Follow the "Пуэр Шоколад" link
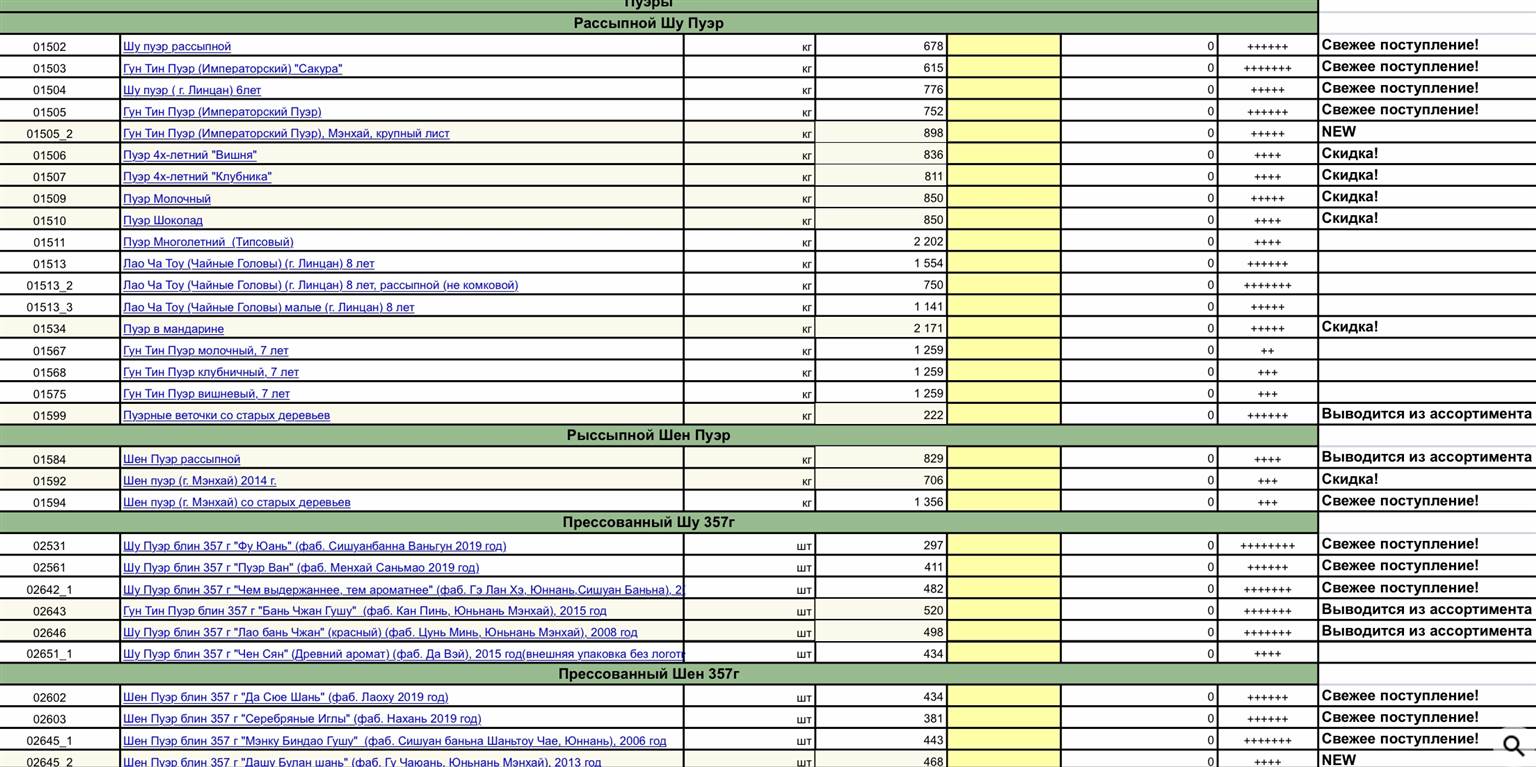 (x=163, y=221)
